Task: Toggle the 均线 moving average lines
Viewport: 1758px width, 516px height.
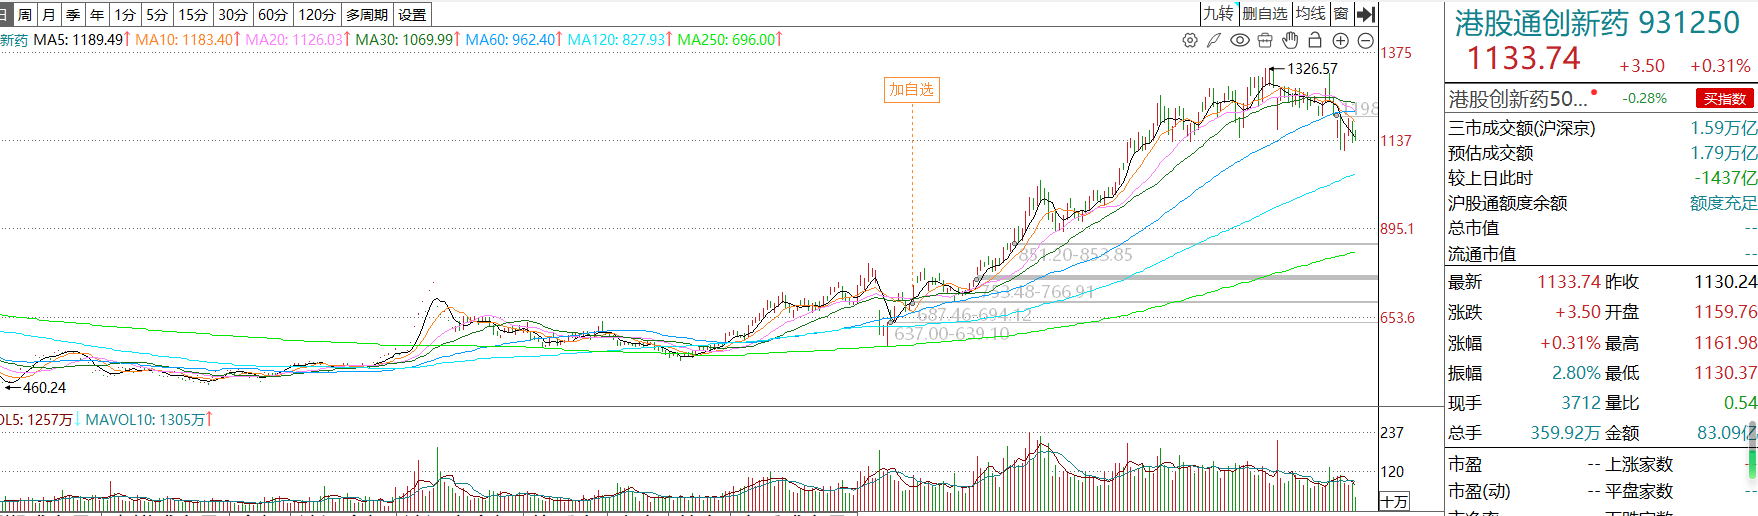Action: coord(1310,14)
